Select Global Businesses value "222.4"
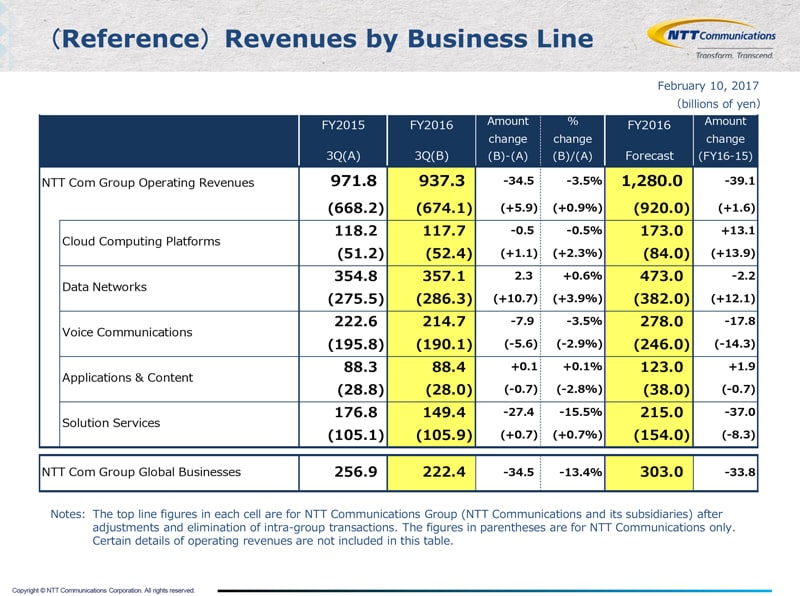Screen dimensions: 800x596 coord(444,472)
